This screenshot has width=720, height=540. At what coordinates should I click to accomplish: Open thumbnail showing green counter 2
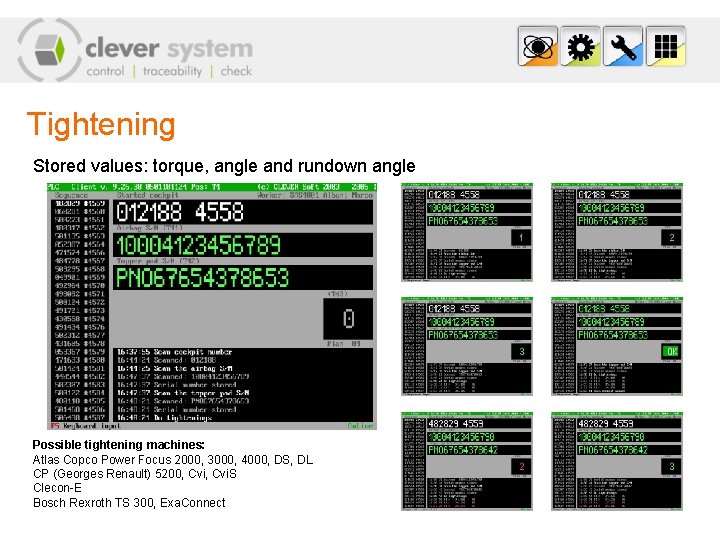[617, 232]
